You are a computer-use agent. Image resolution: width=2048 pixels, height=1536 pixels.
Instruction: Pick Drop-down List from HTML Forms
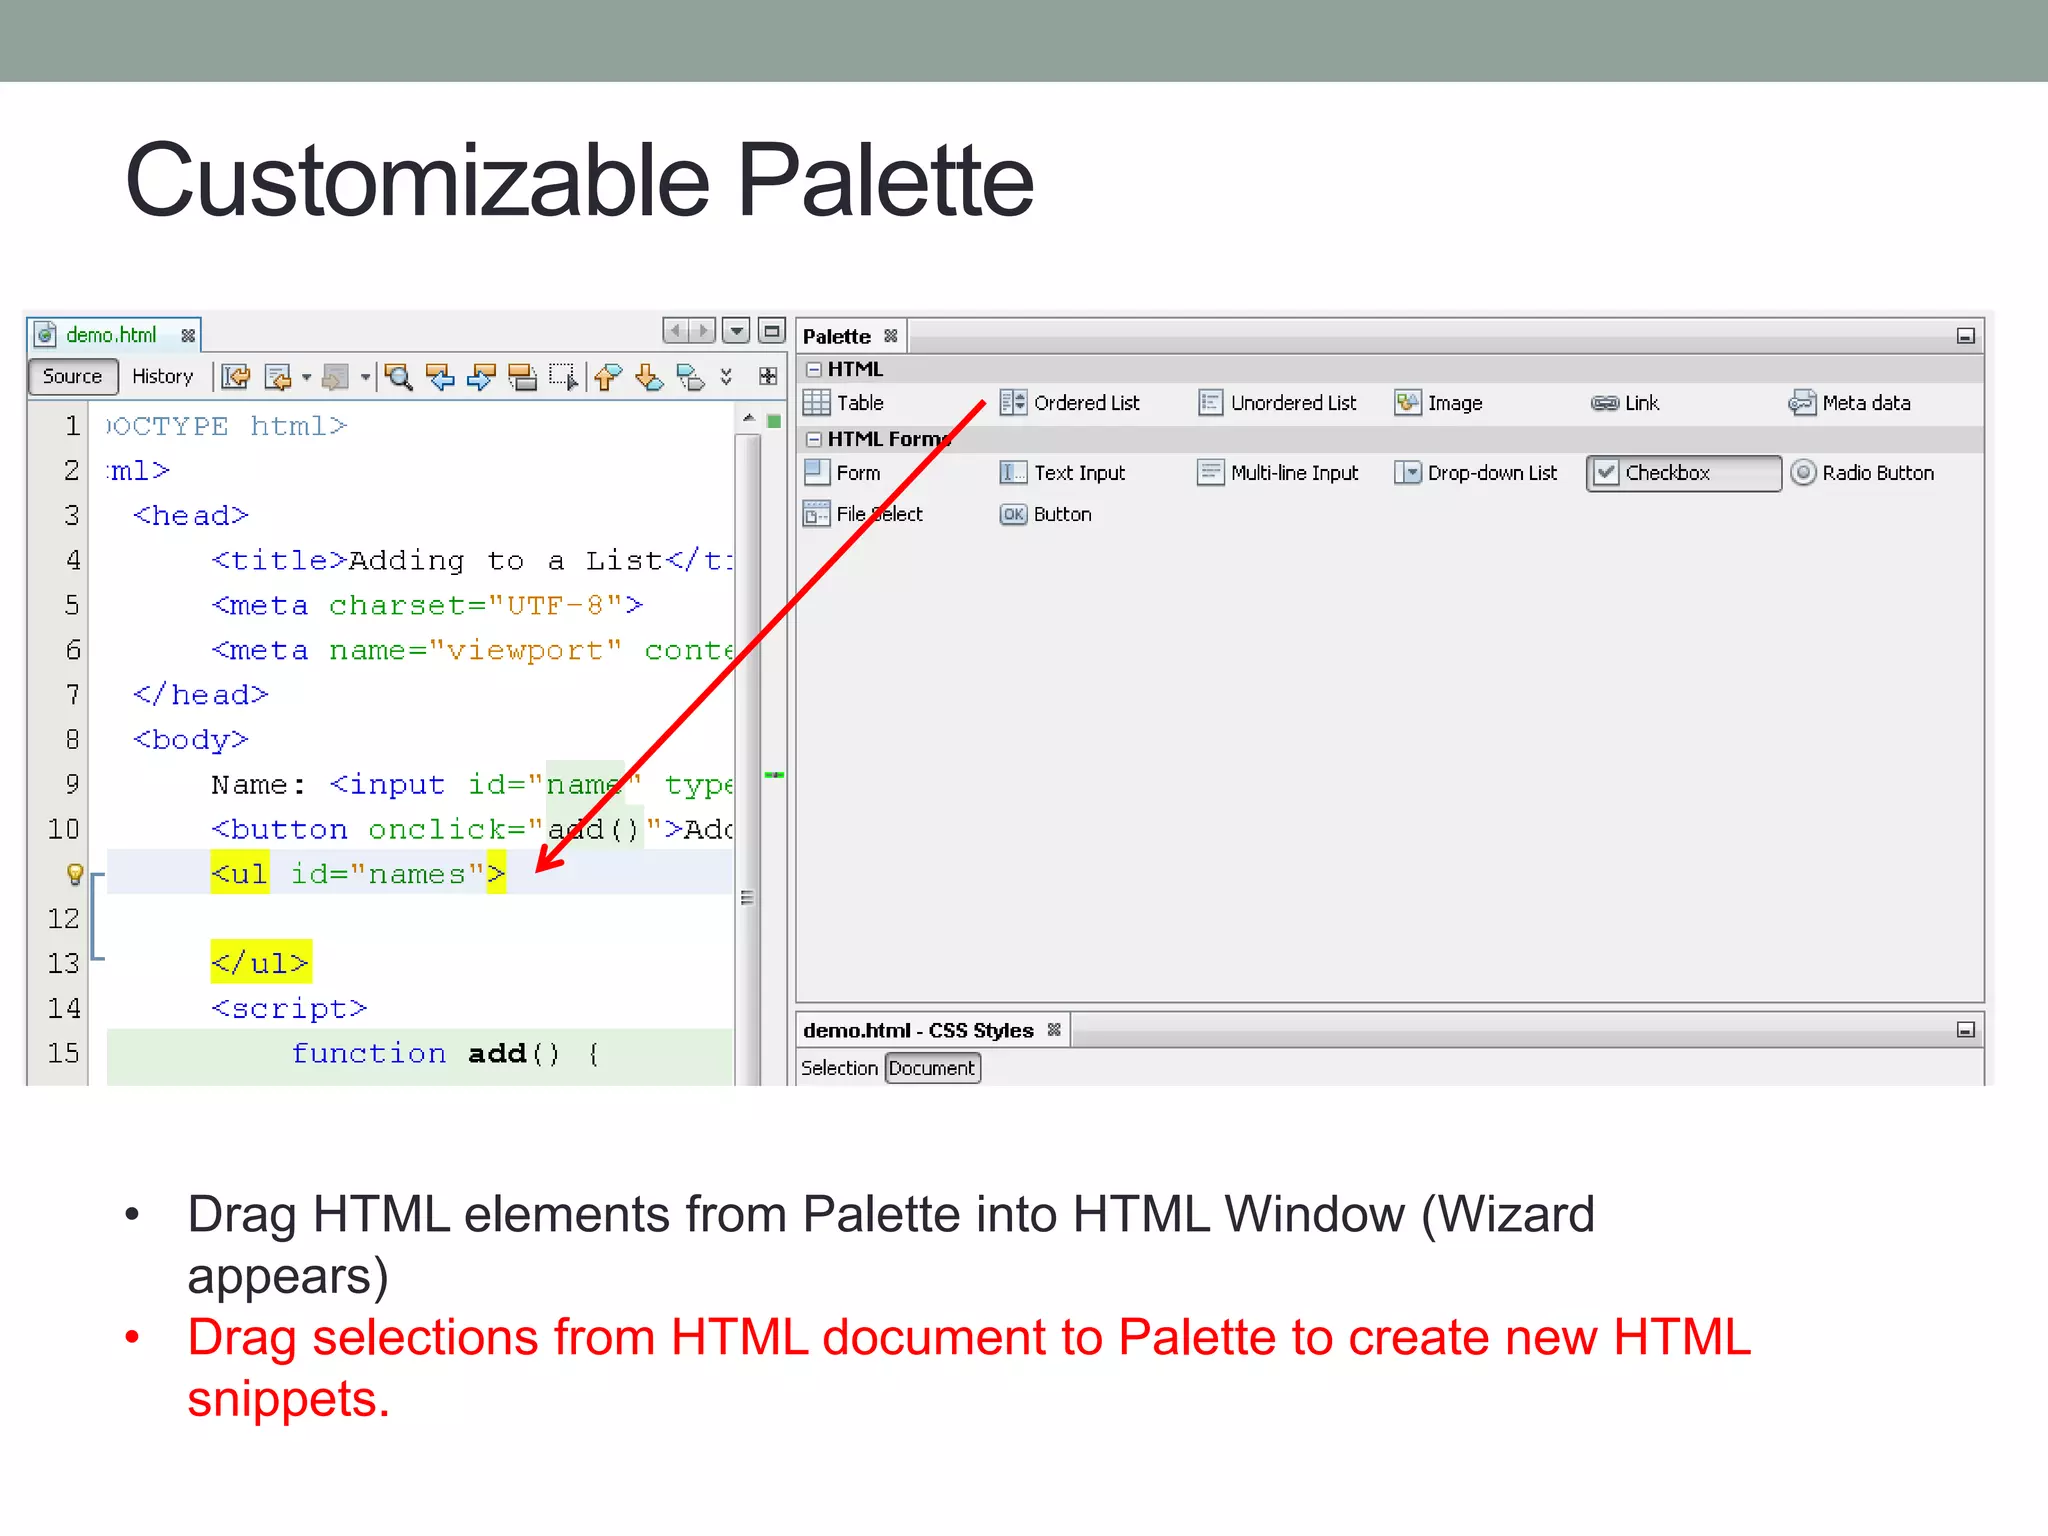coord(1476,472)
